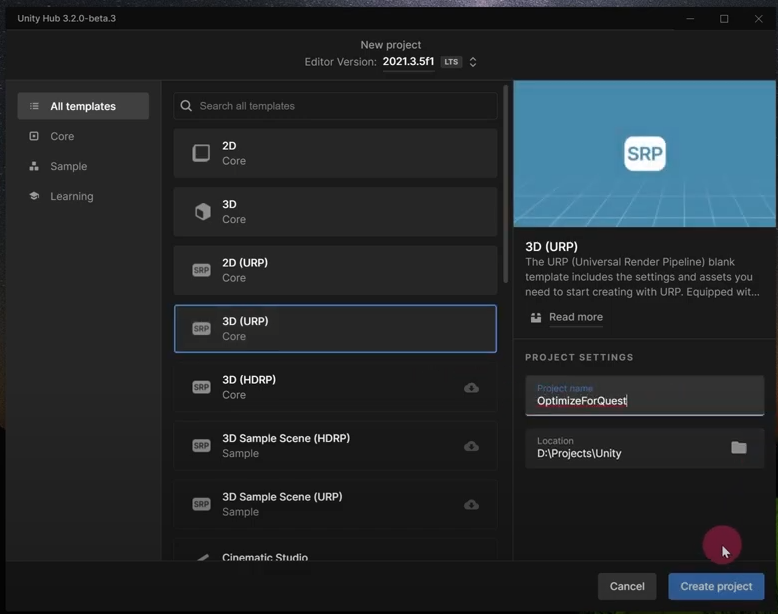Select the 3D (URP) template

click(x=335, y=329)
